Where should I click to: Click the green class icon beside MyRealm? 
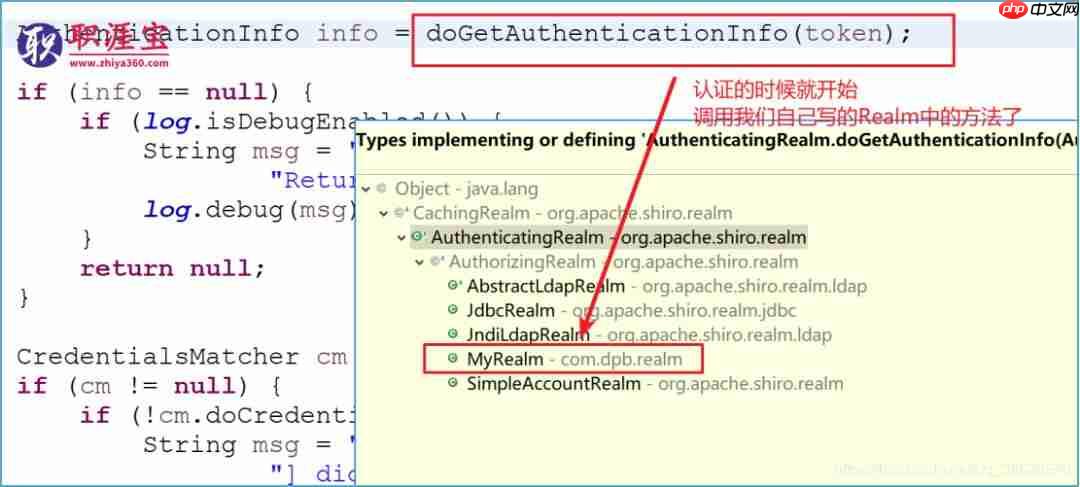(453, 358)
